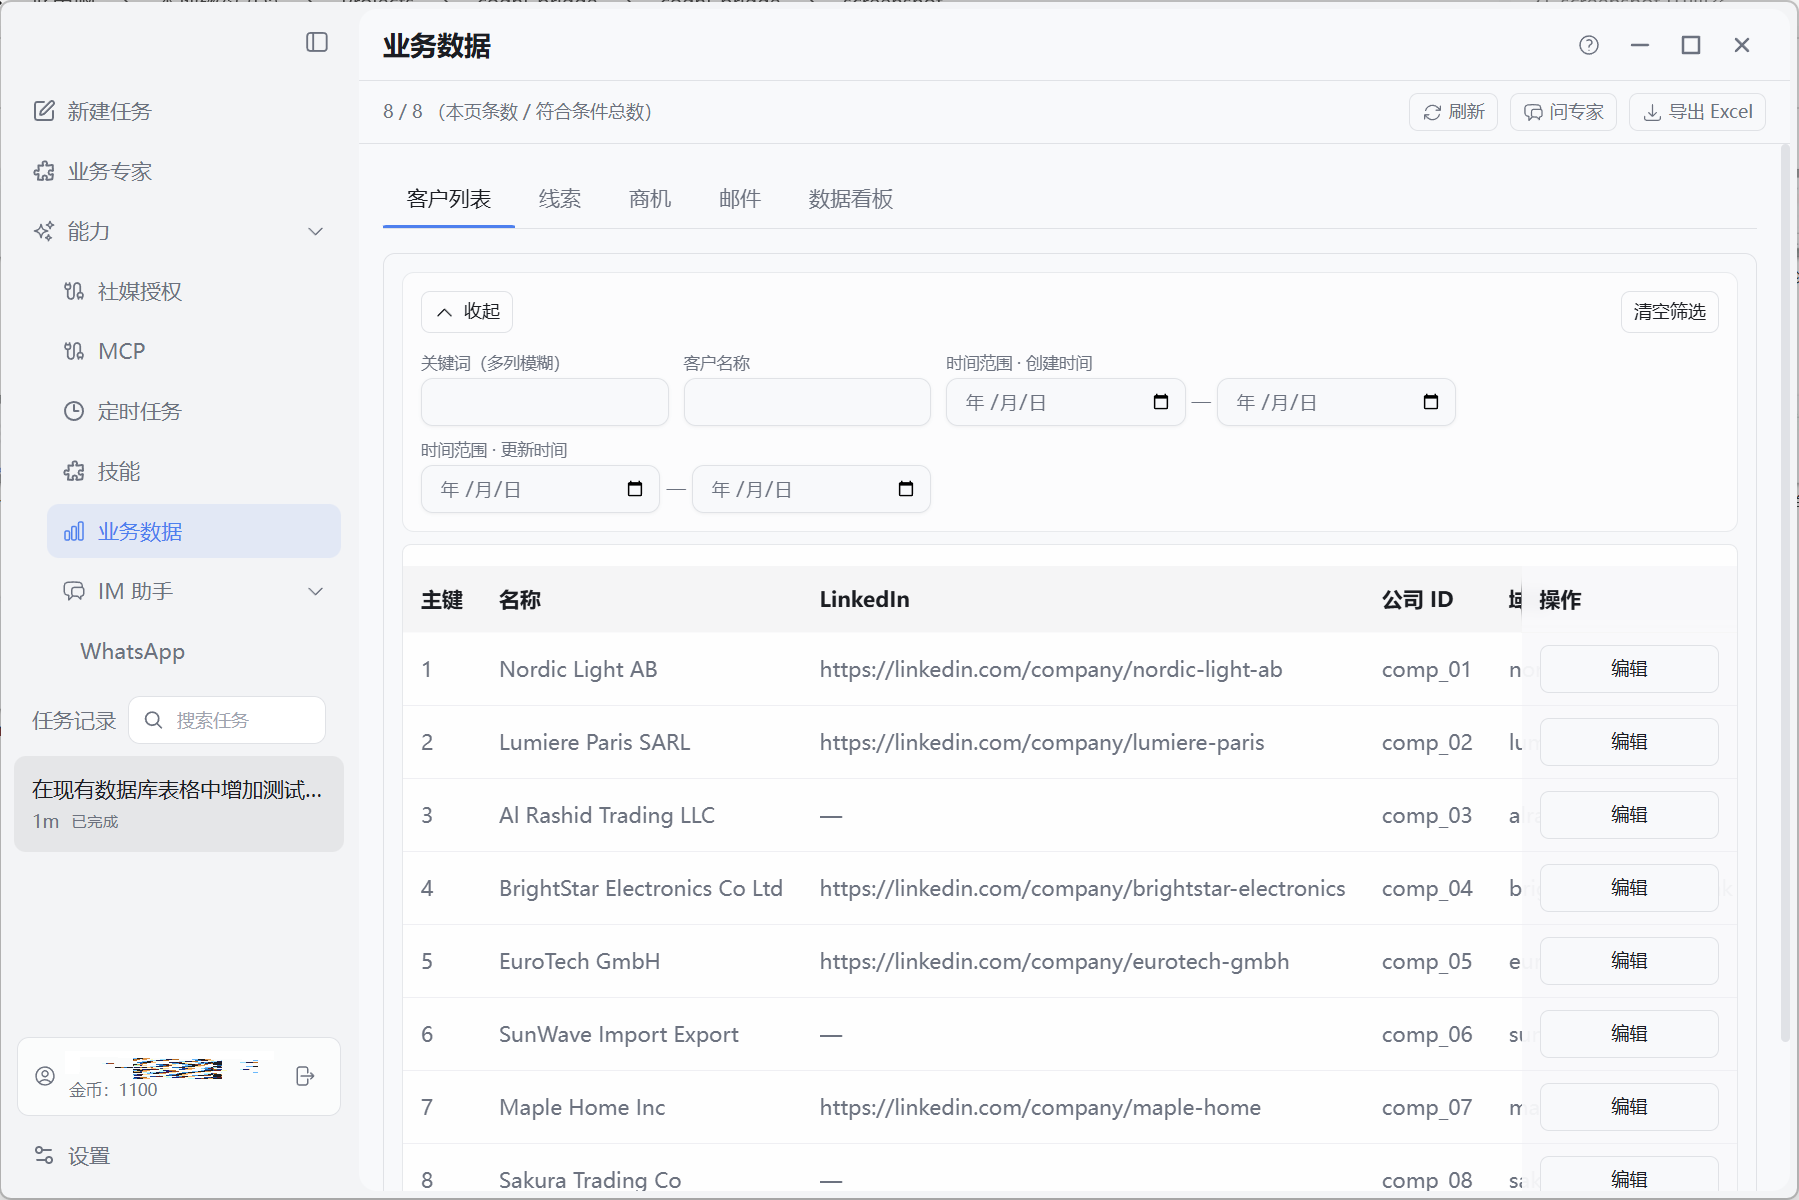Switch to the 线索 tab

coord(560,199)
